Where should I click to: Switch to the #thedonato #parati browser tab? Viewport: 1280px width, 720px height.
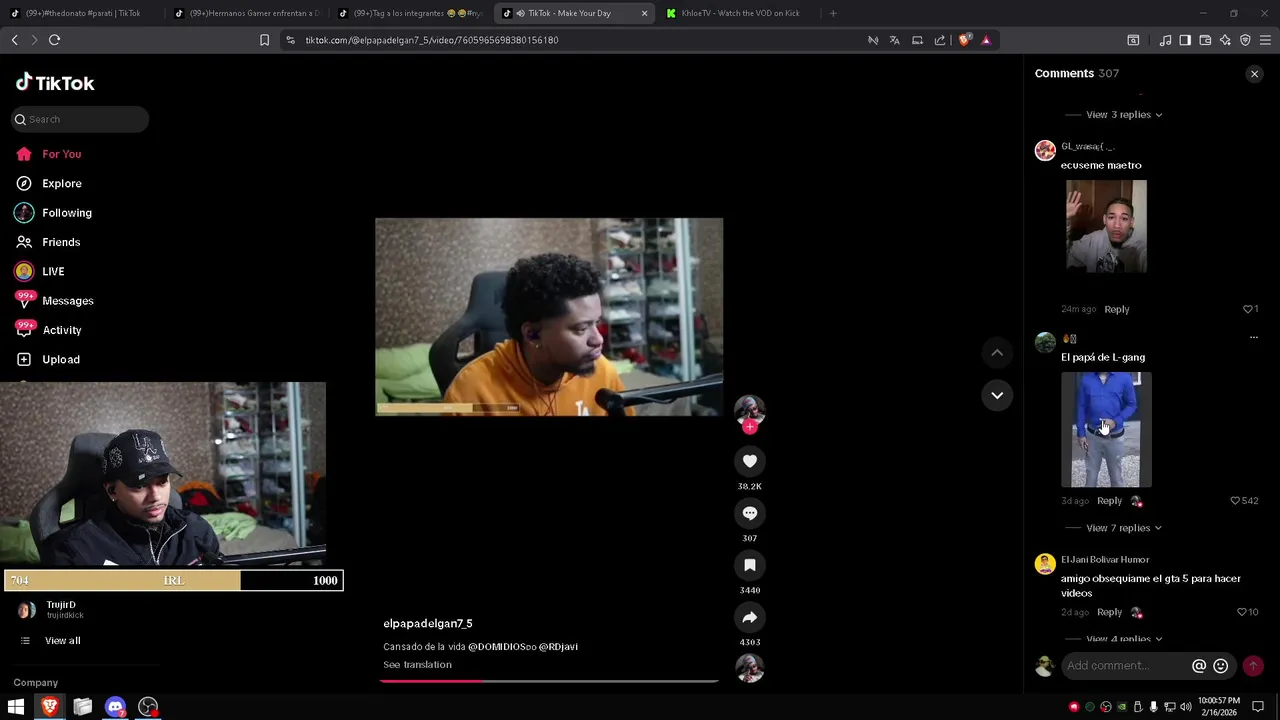coord(82,14)
